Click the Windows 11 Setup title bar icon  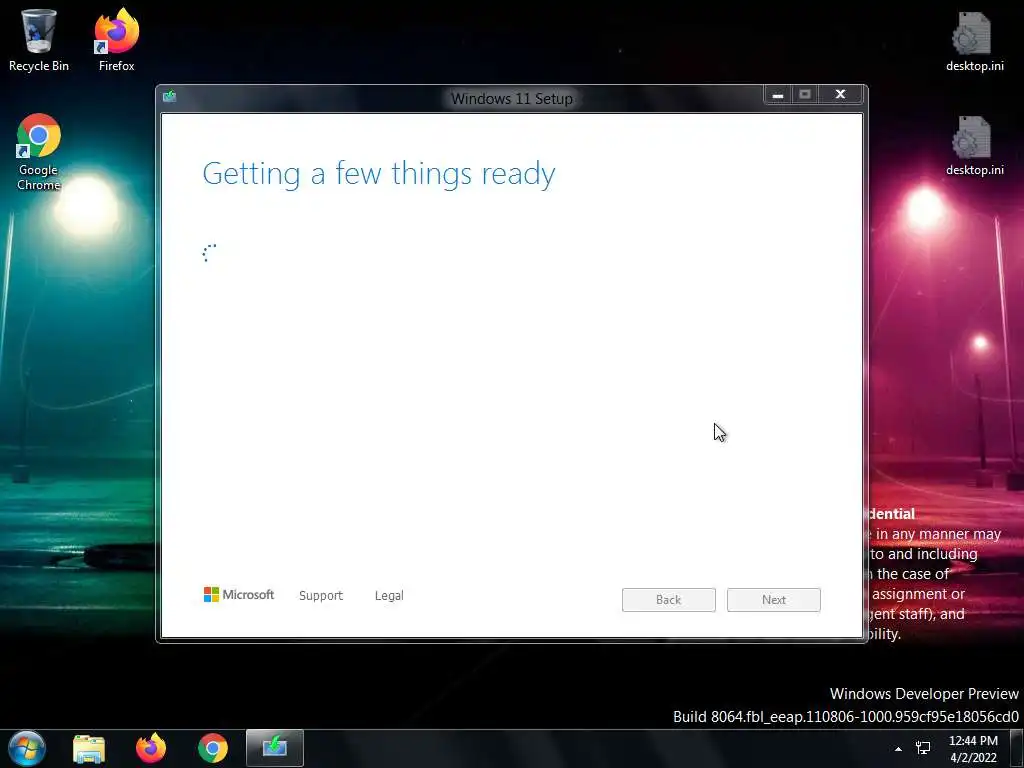click(170, 97)
